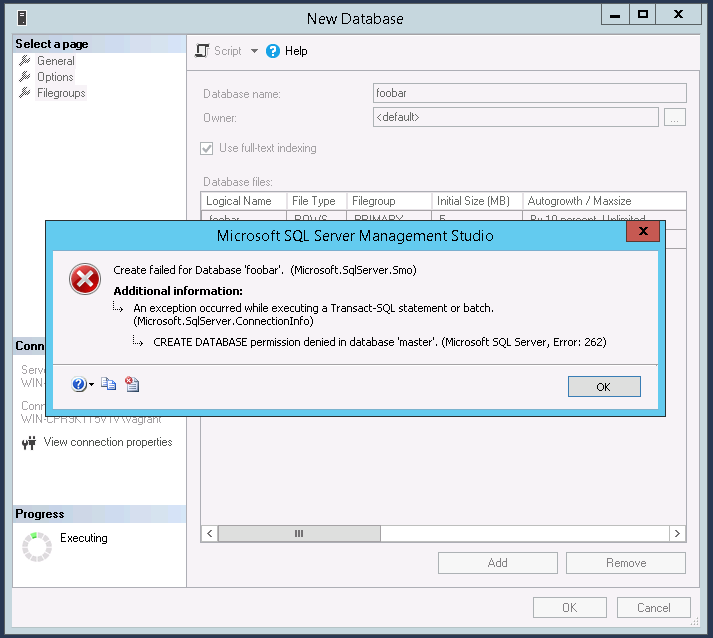Click the wrench icon beside Options
Image resolution: width=713 pixels, height=638 pixels.
(25, 76)
